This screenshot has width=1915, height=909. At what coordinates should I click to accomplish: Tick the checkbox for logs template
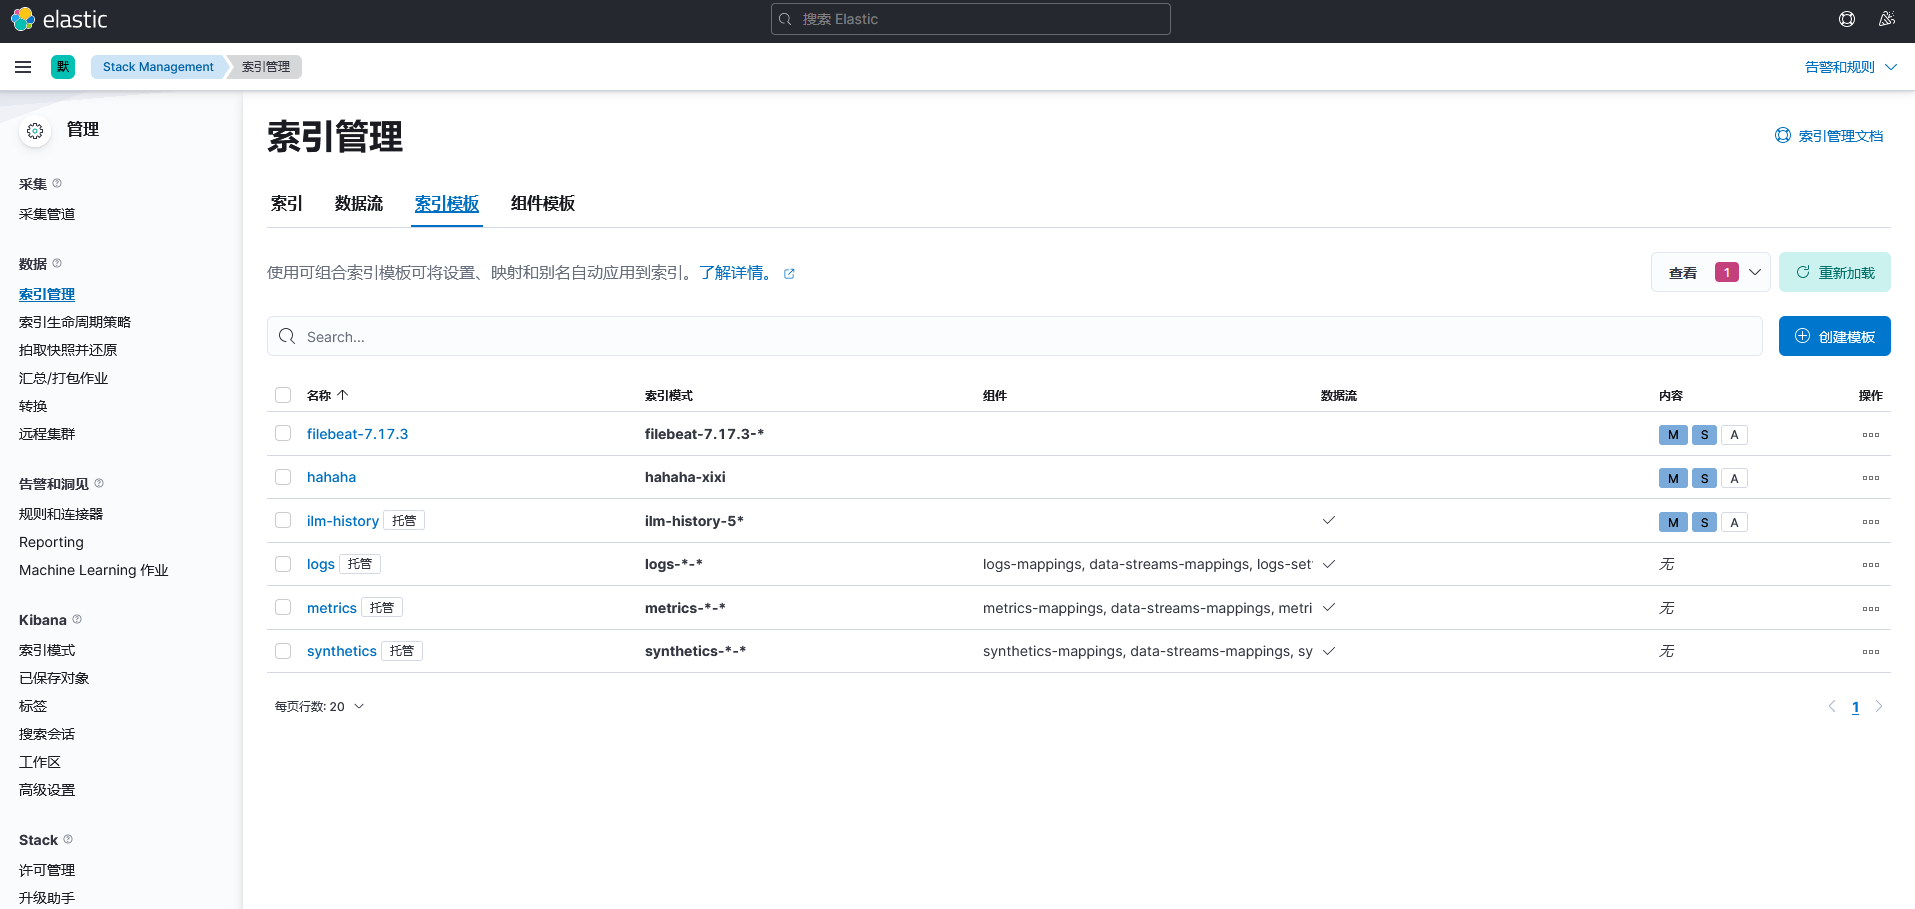283,564
